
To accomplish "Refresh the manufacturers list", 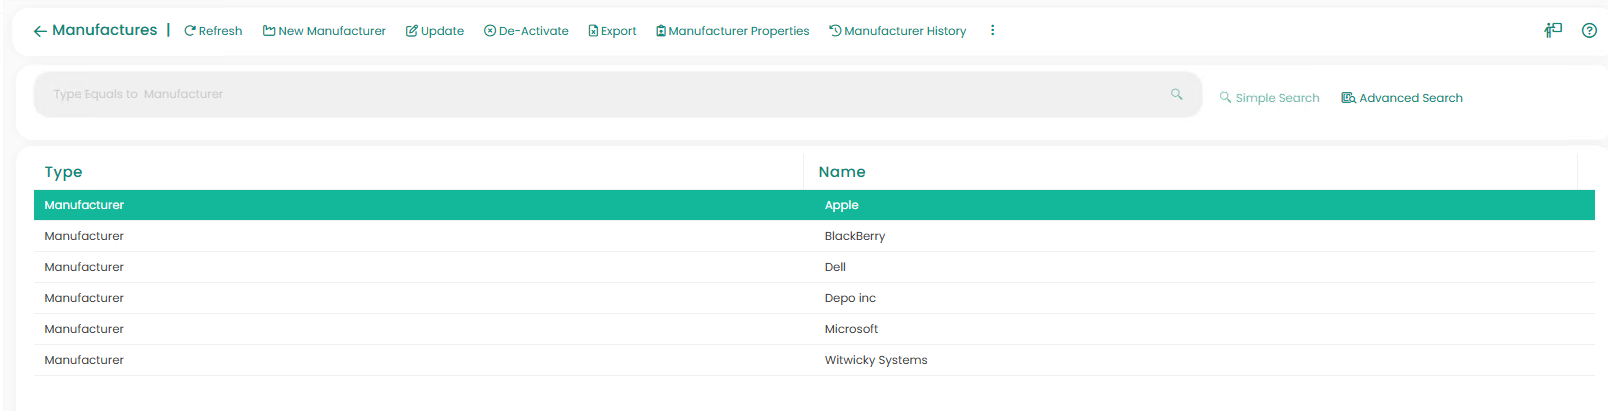I will pos(213,31).
